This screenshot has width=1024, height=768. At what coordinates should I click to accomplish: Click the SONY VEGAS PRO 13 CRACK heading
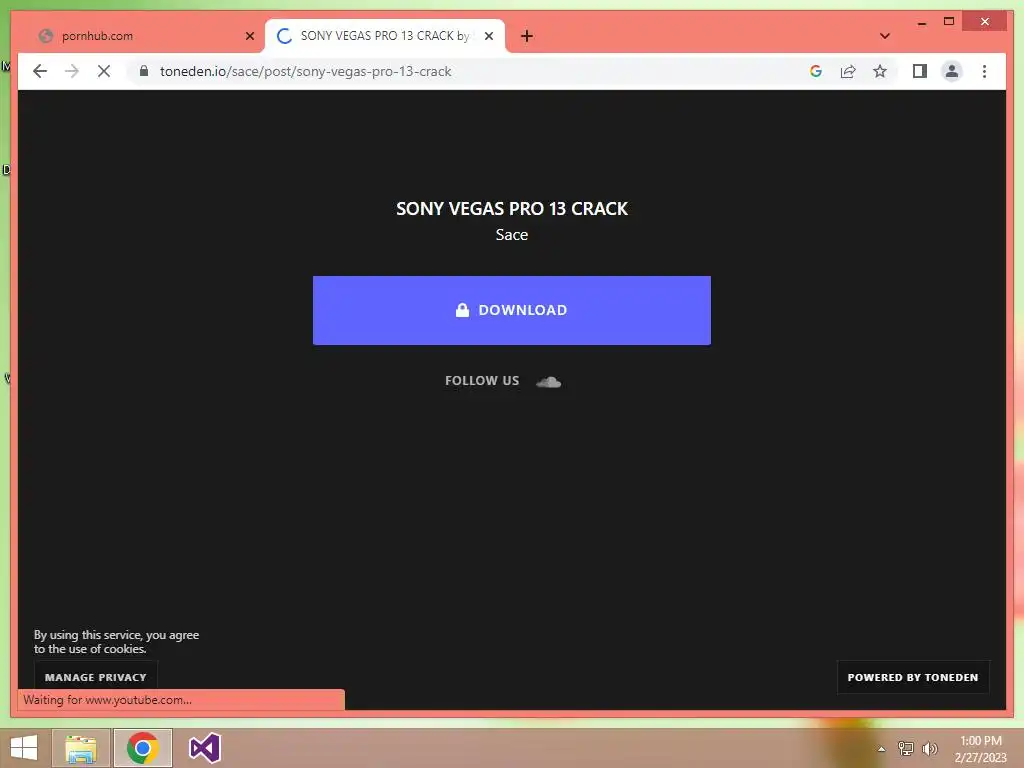point(511,208)
